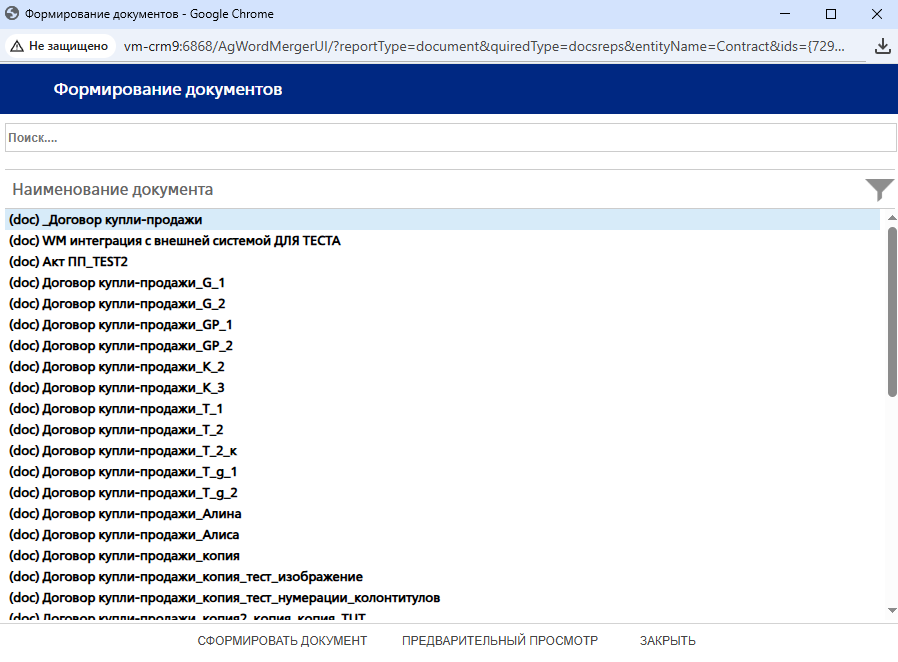Viewport: 898px width, 662px height.
Task: Select 'Договор купли-продажи_копия_тест_изображение' entry
Action: [185, 577]
